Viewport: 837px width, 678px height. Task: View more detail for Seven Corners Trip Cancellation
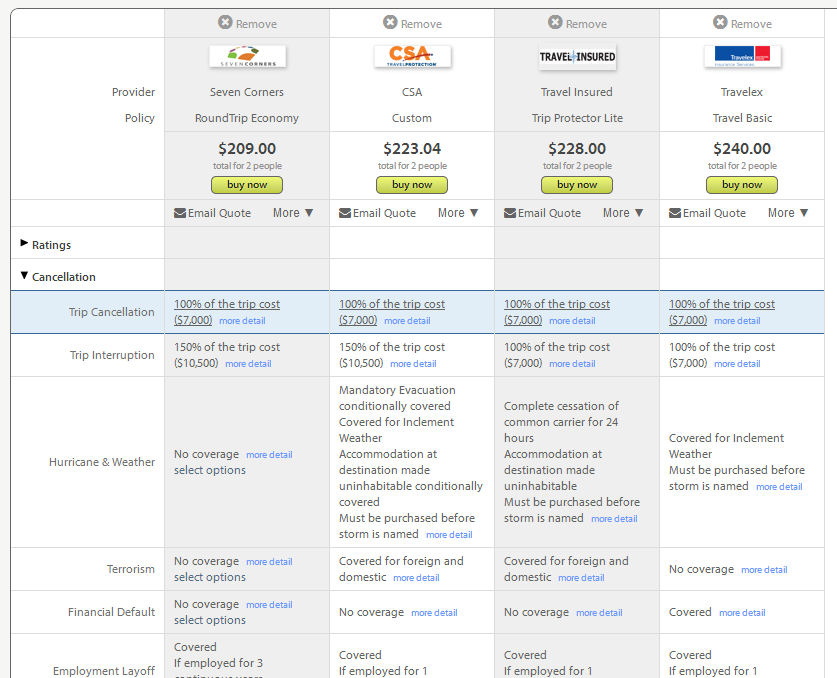242,321
